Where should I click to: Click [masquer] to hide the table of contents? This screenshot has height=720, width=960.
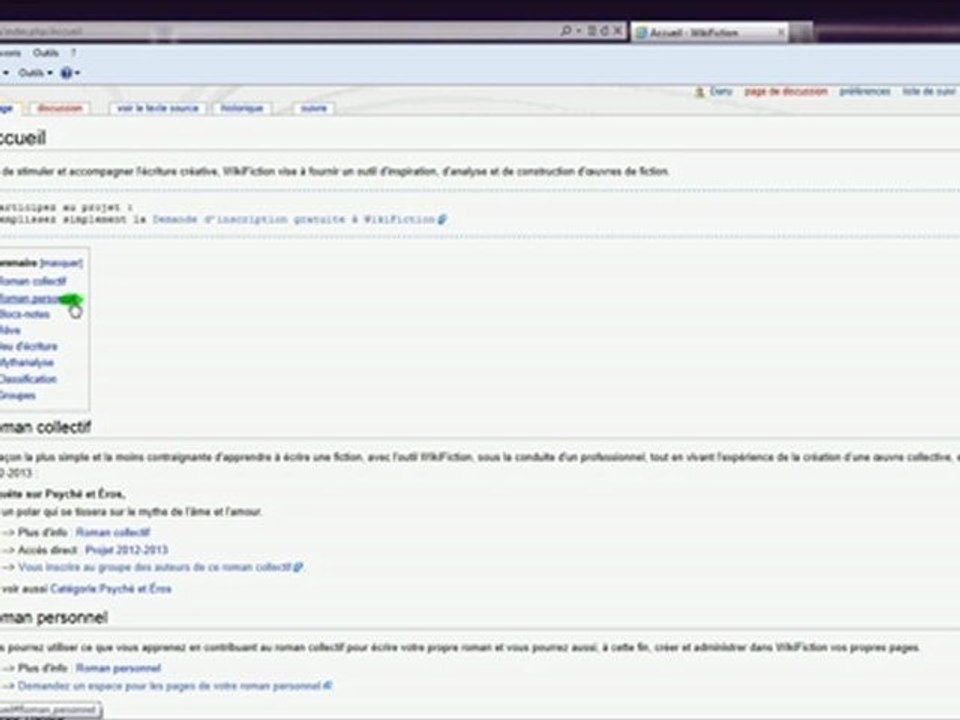[x=61, y=263]
